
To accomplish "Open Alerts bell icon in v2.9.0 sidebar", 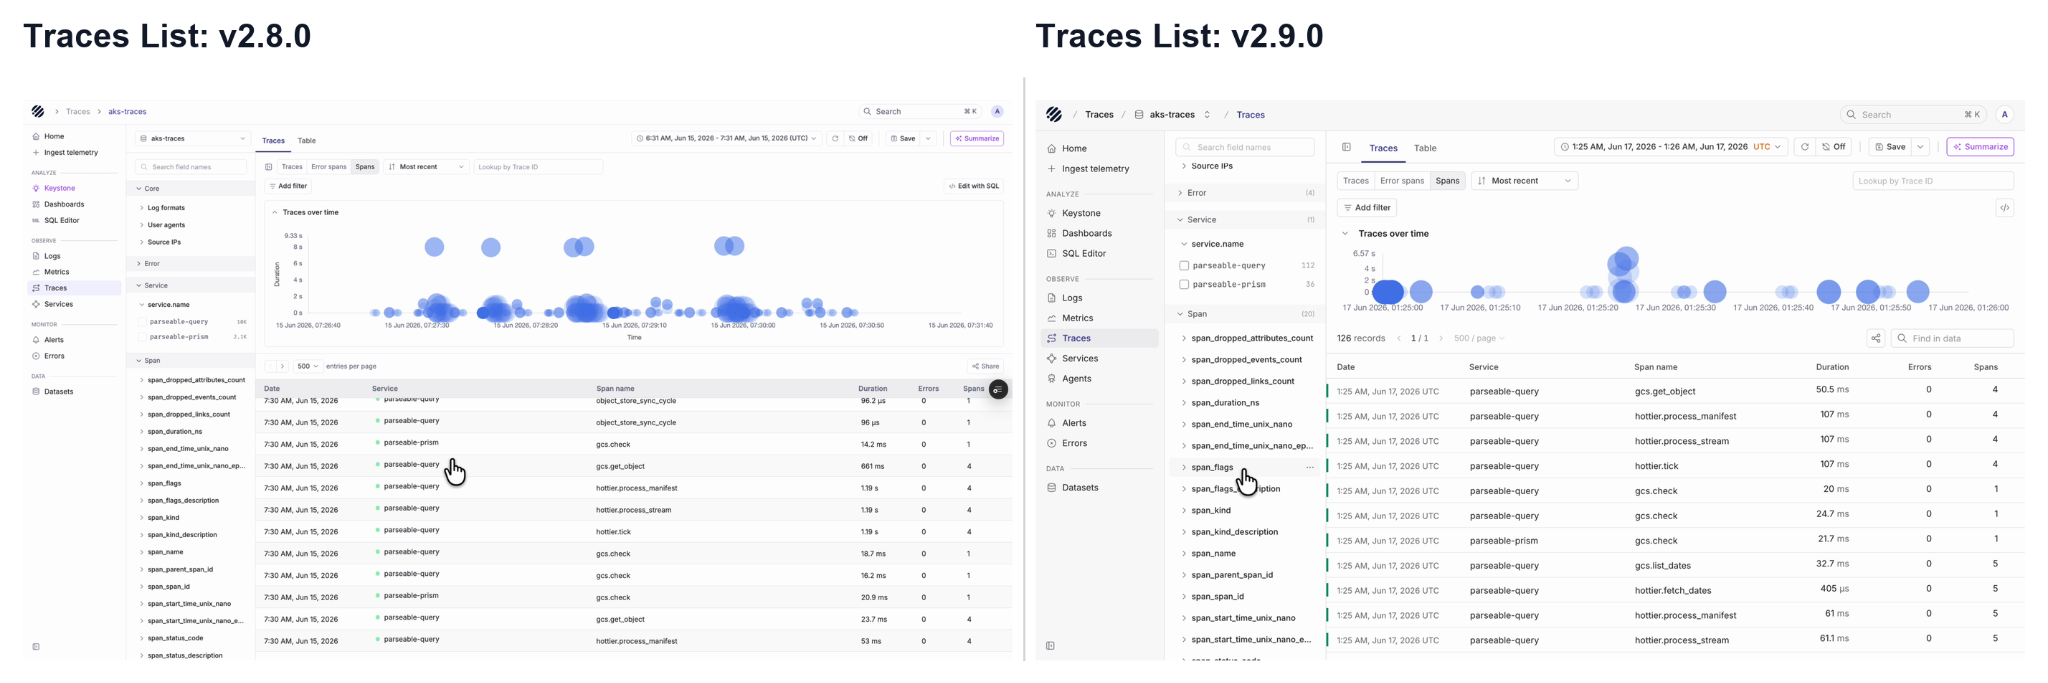I will tap(1051, 423).
